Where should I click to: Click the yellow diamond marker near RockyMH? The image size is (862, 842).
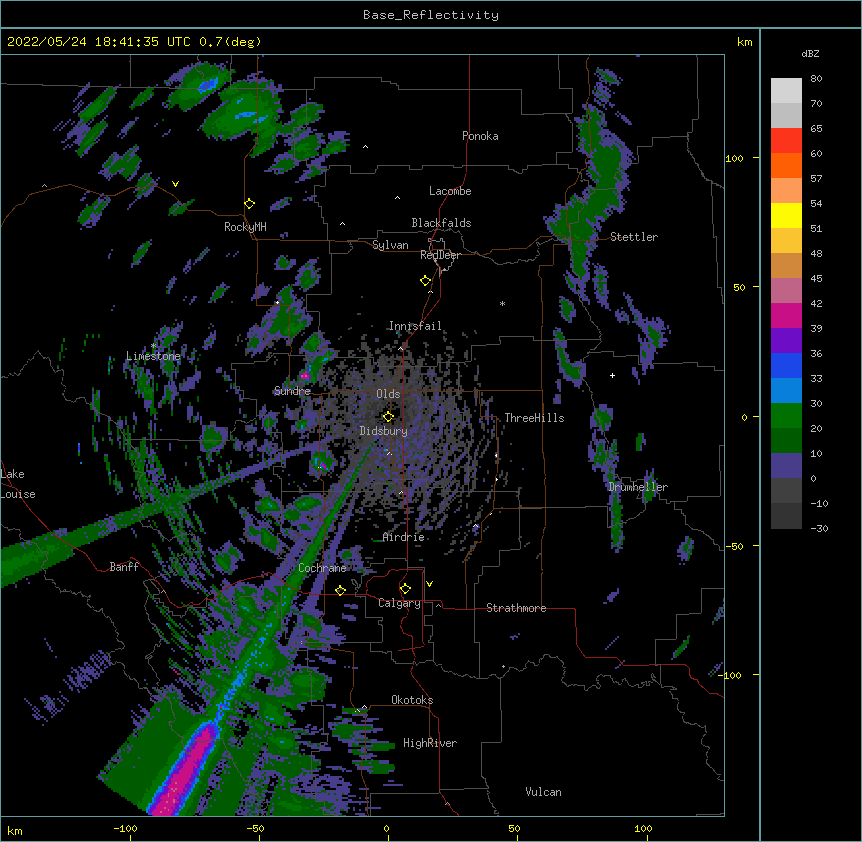coord(250,204)
